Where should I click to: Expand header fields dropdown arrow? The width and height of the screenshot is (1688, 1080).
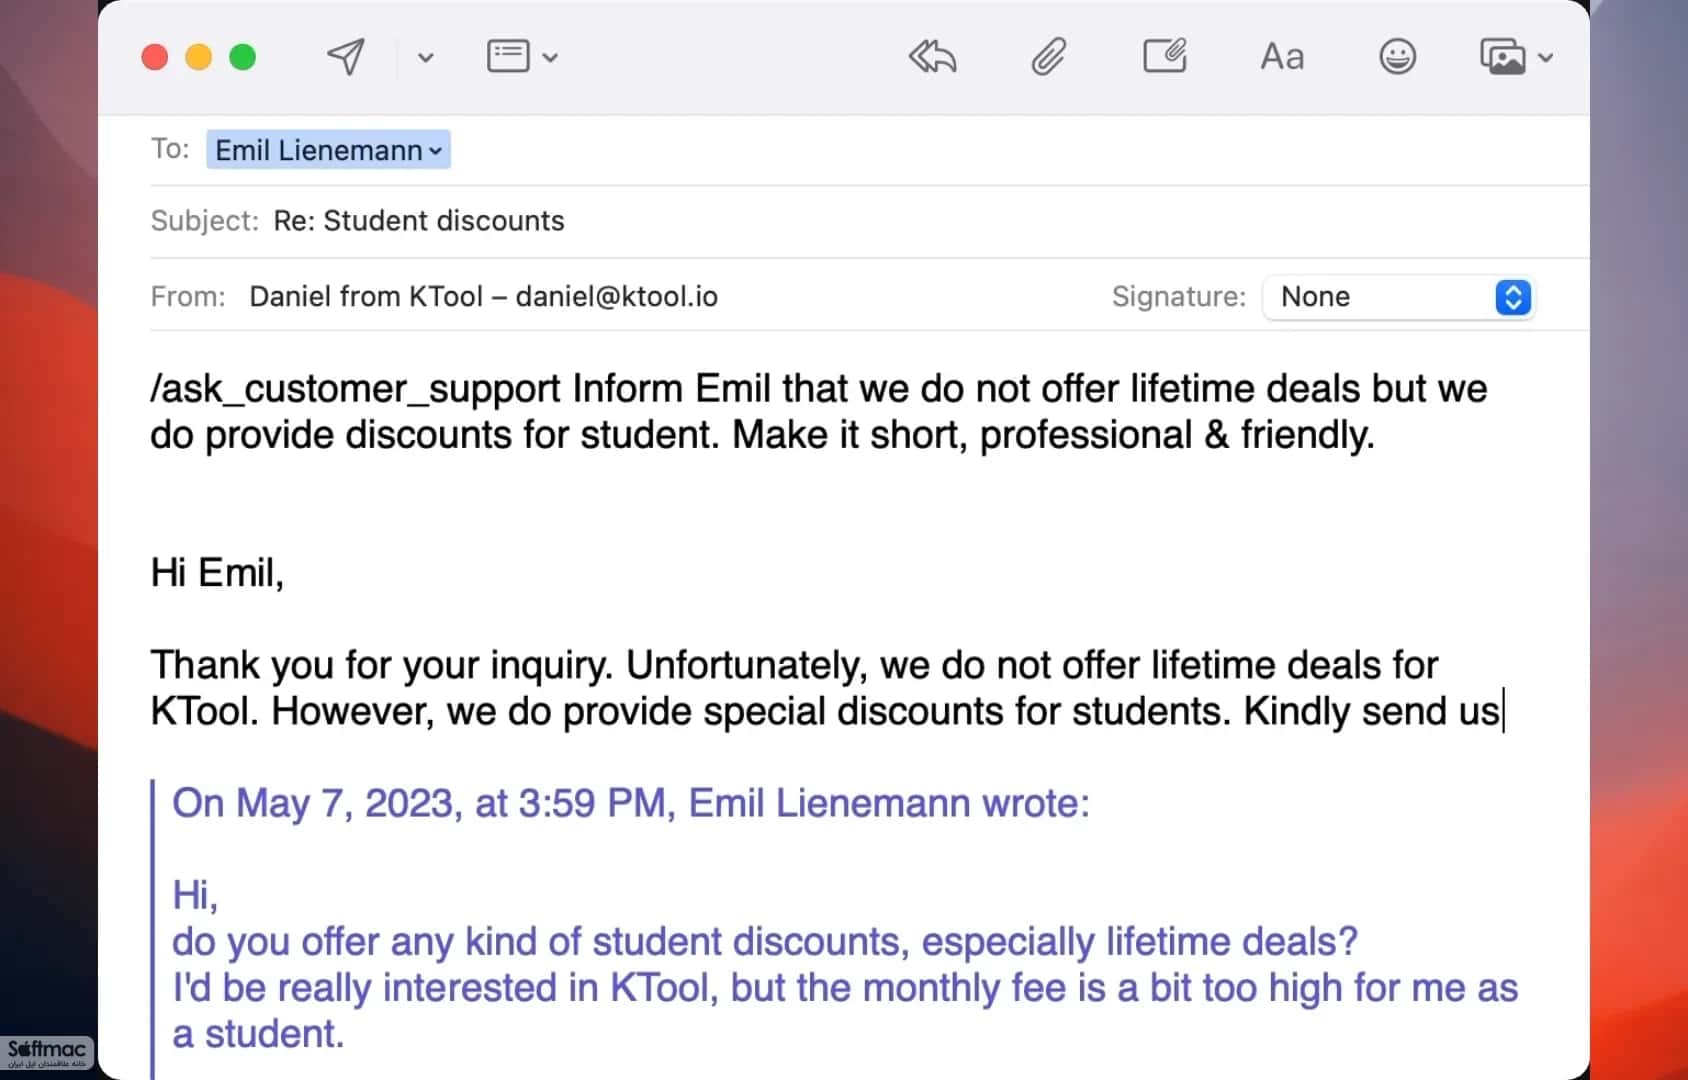[550, 58]
